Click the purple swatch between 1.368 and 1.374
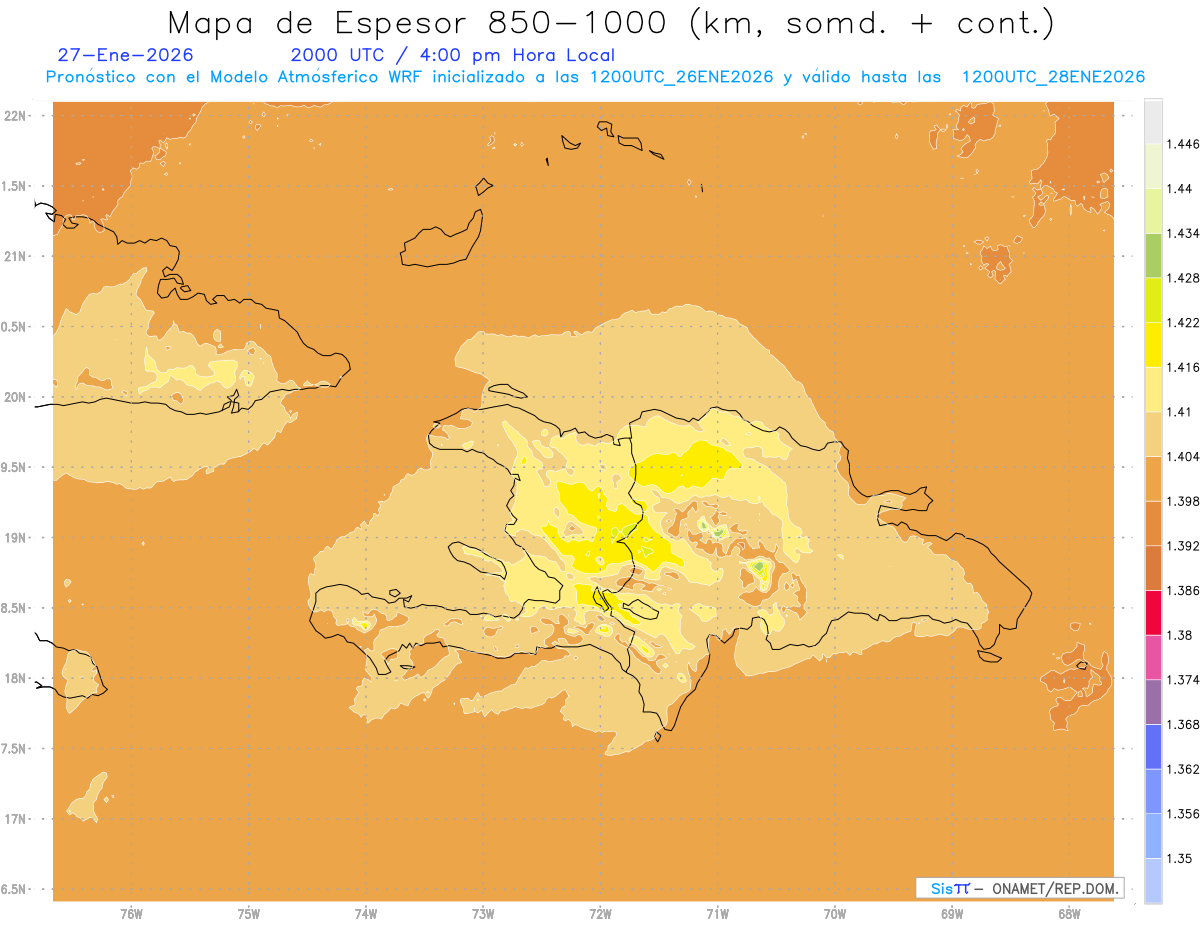Viewport: 1200px width, 927px height. [x=1153, y=701]
